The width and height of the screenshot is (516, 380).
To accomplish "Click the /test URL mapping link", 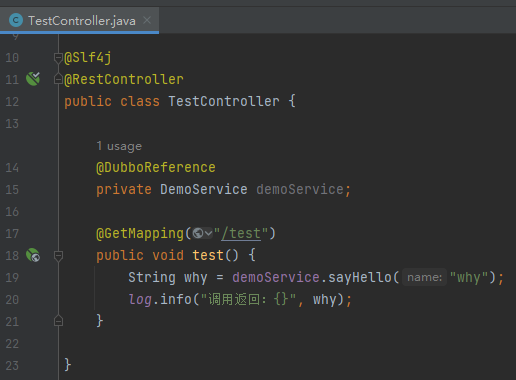I will coord(241,233).
